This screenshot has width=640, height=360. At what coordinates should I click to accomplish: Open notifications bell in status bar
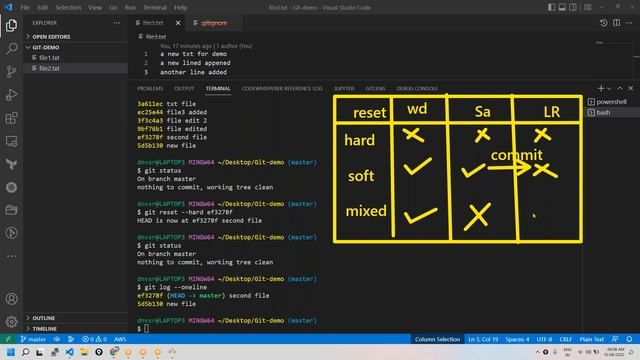pyautogui.click(x=629, y=339)
